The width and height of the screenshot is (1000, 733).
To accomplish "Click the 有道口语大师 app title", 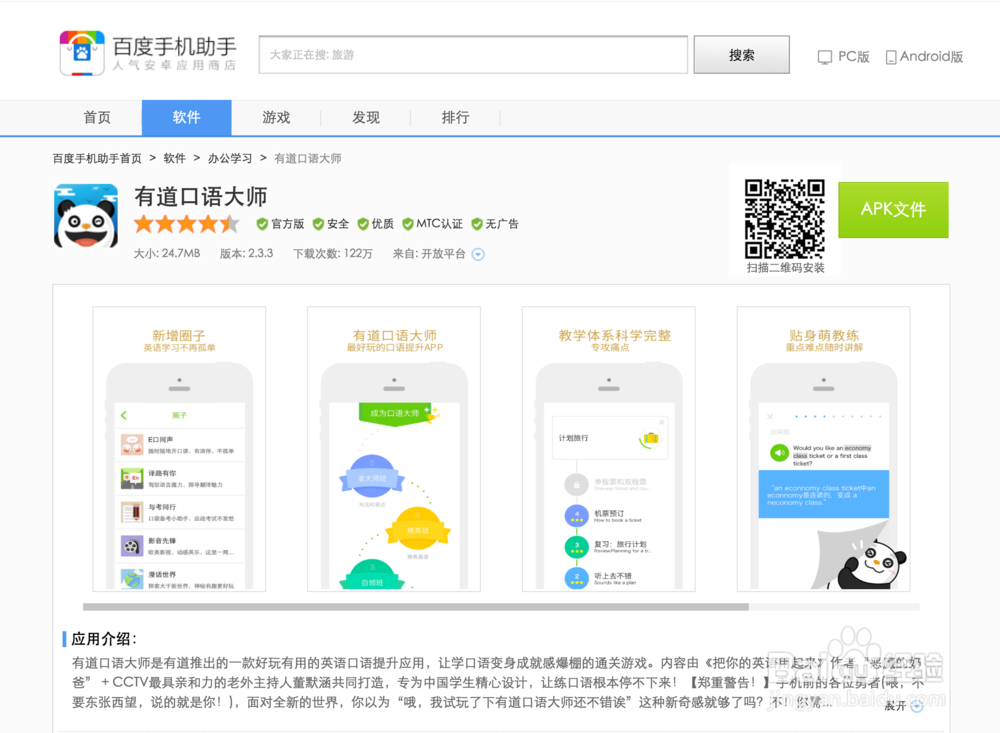I will 201,196.
